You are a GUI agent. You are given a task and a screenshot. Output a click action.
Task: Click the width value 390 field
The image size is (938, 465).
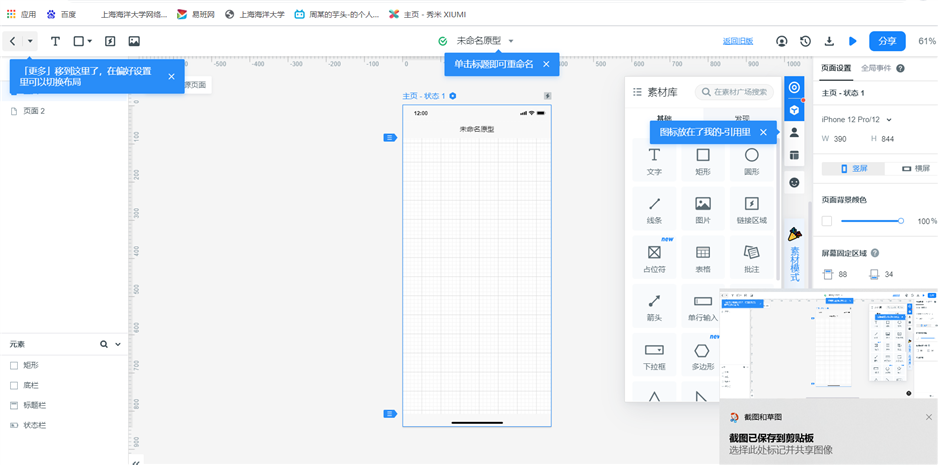840,139
